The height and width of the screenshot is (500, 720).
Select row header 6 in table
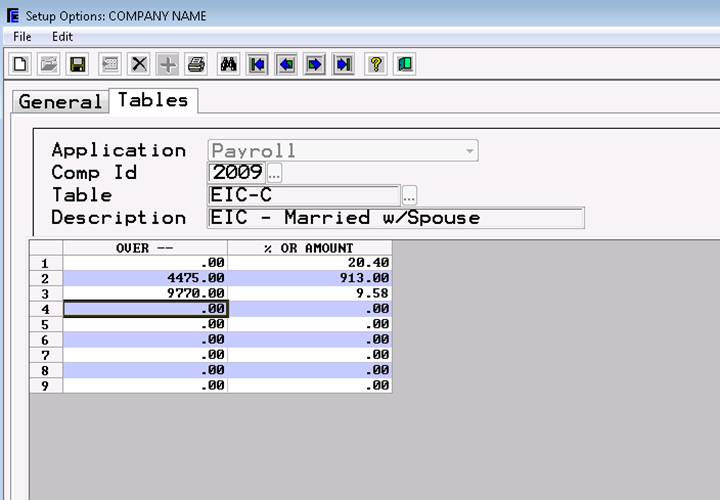[x=46, y=339]
